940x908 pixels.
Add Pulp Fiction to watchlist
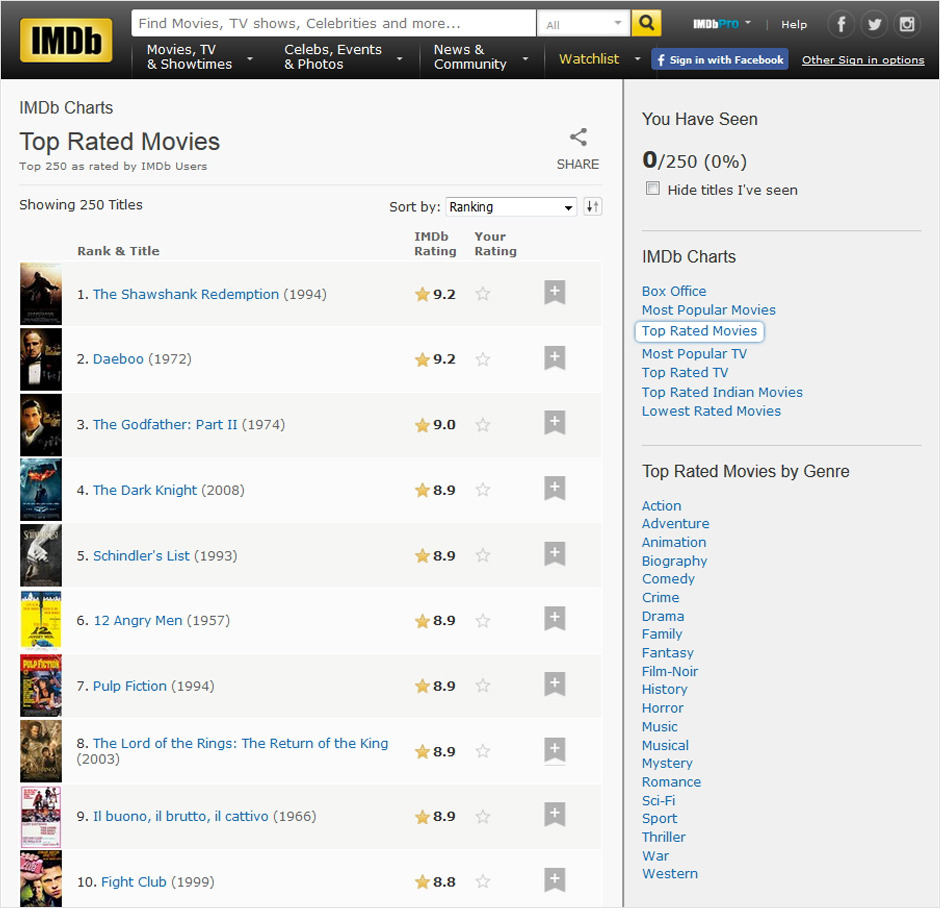(x=555, y=684)
